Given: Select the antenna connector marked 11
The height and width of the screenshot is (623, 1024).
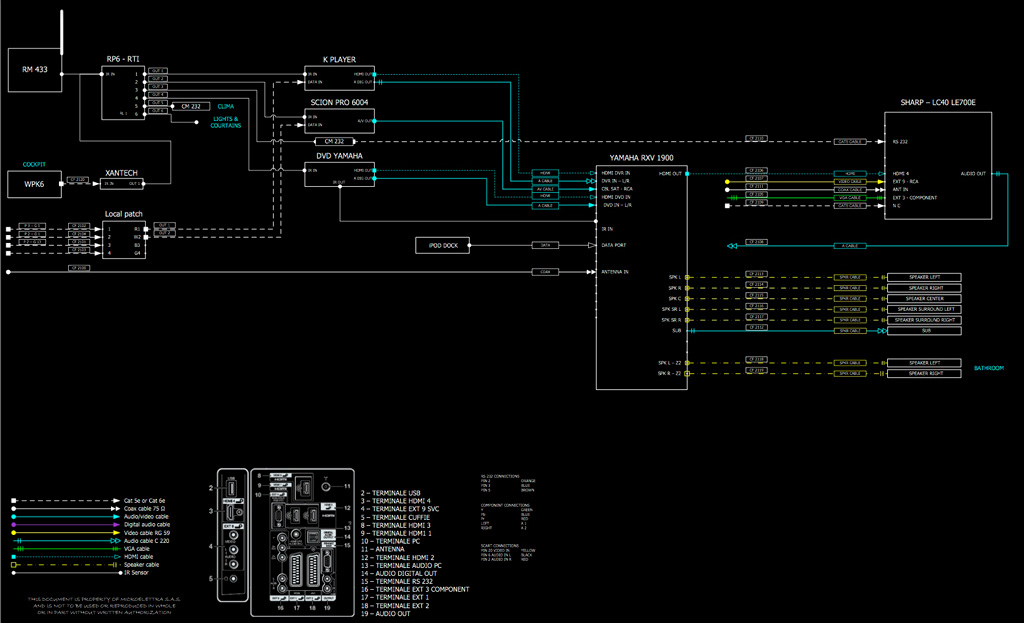Looking at the screenshot, I should coord(326,487).
